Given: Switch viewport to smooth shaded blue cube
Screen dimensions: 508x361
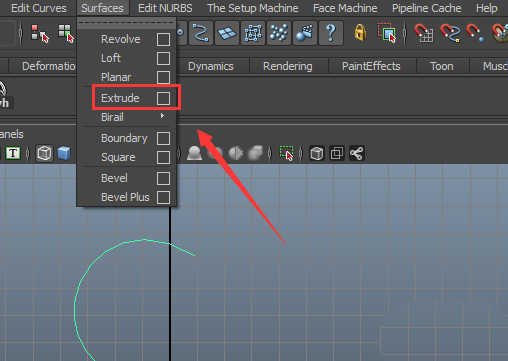Looking at the screenshot, I should (x=64, y=153).
